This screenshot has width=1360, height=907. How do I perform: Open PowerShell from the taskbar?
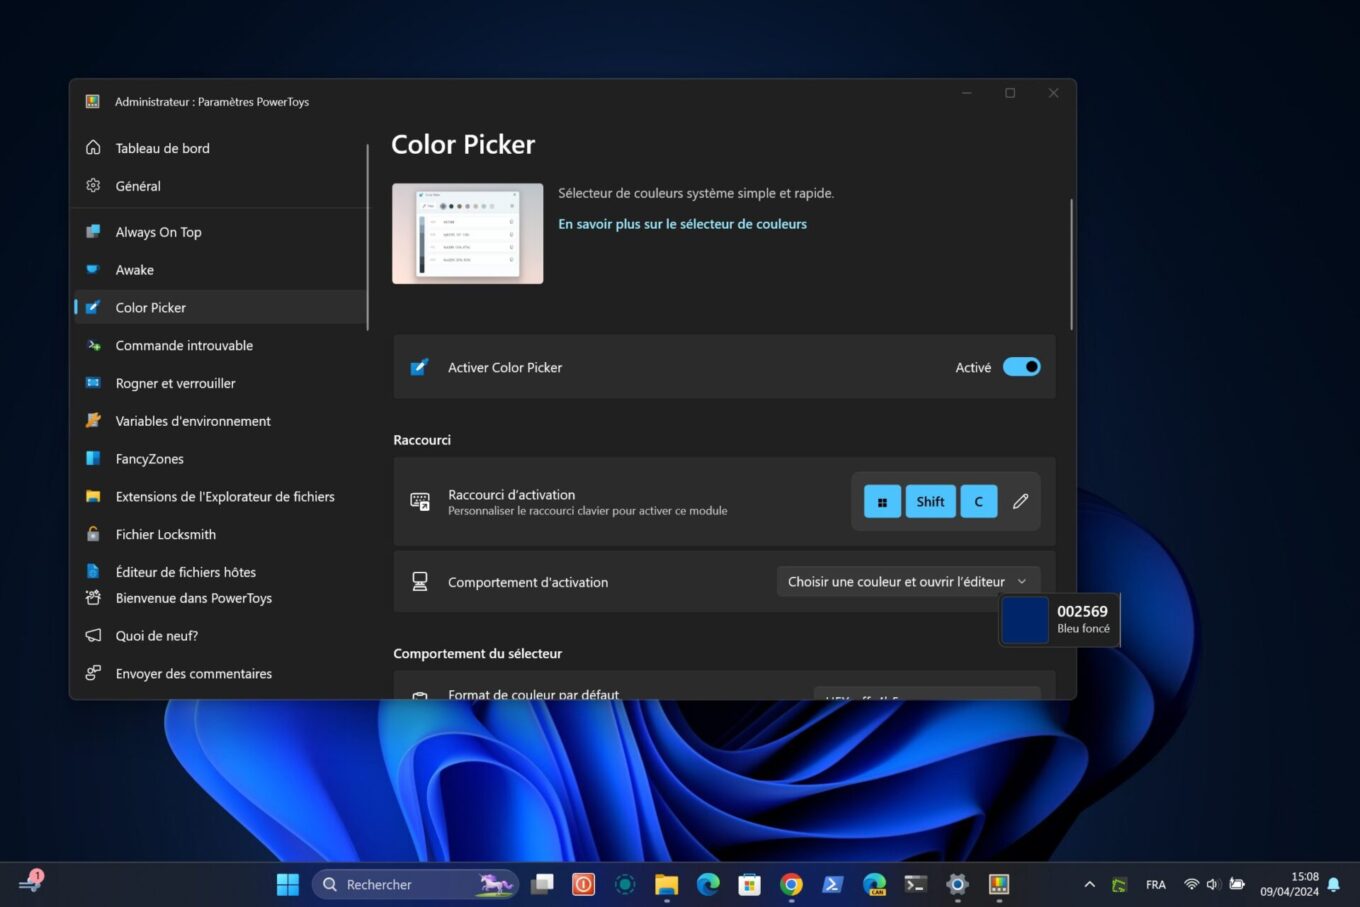coord(832,884)
